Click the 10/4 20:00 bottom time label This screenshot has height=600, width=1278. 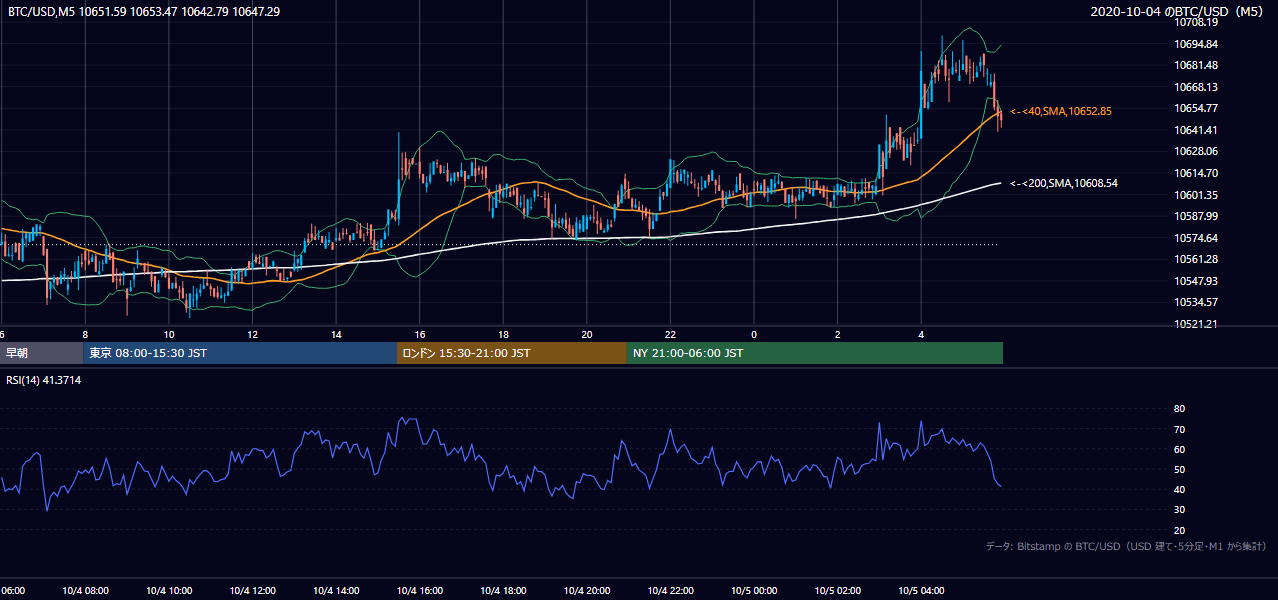586,590
